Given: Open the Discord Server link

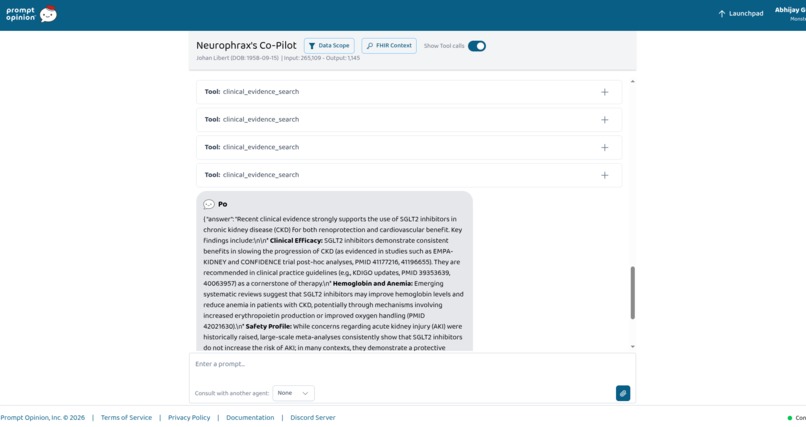Looking at the screenshot, I should (x=313, y=418).
